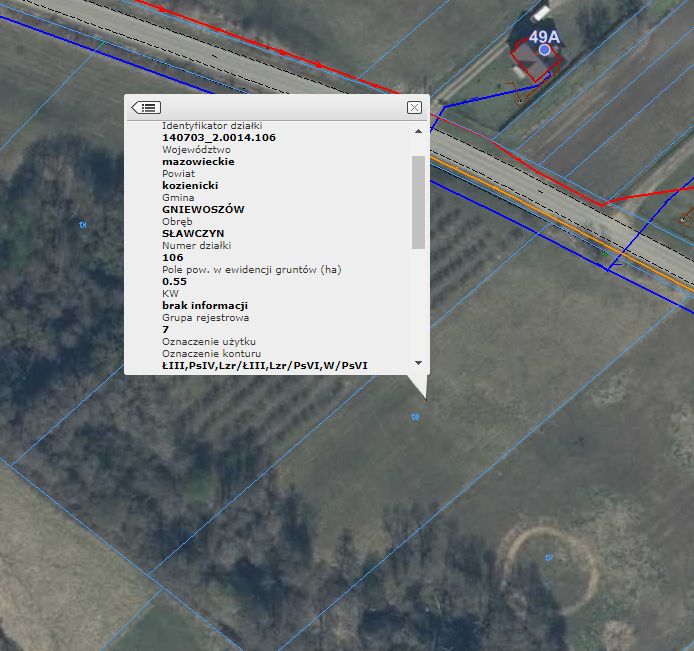Click the scroll down arrow in popup
694x651 pixels.
coord(418,363)
